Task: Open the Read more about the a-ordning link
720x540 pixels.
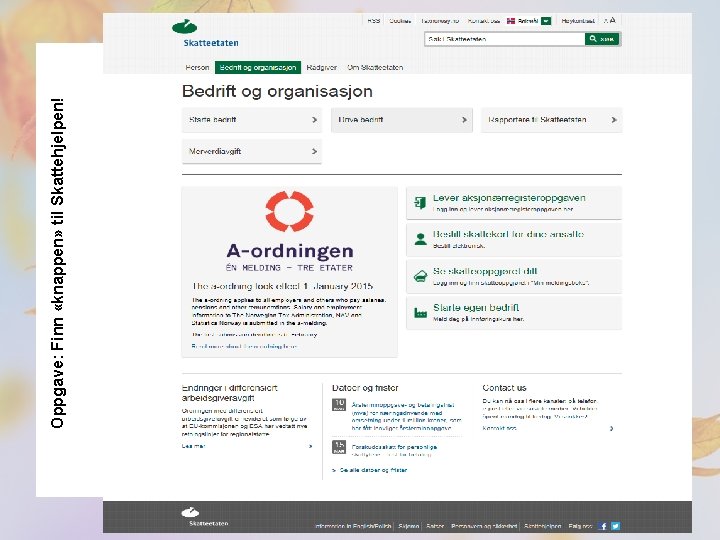Action: 244,346
